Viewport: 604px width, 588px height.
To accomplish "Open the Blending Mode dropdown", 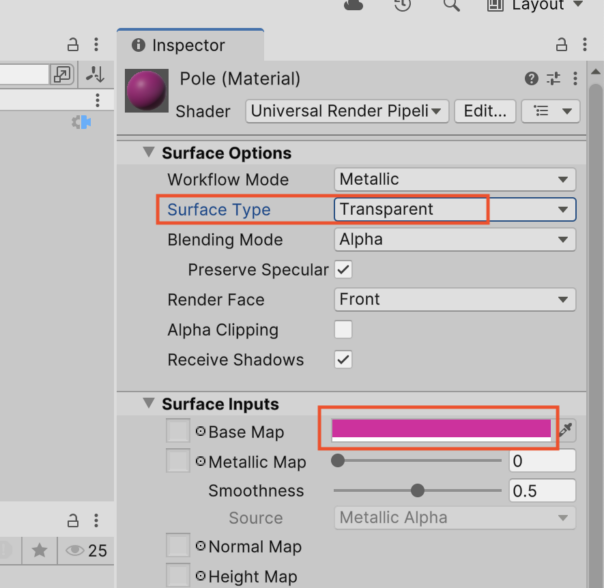I will click(x=455, y=240).
